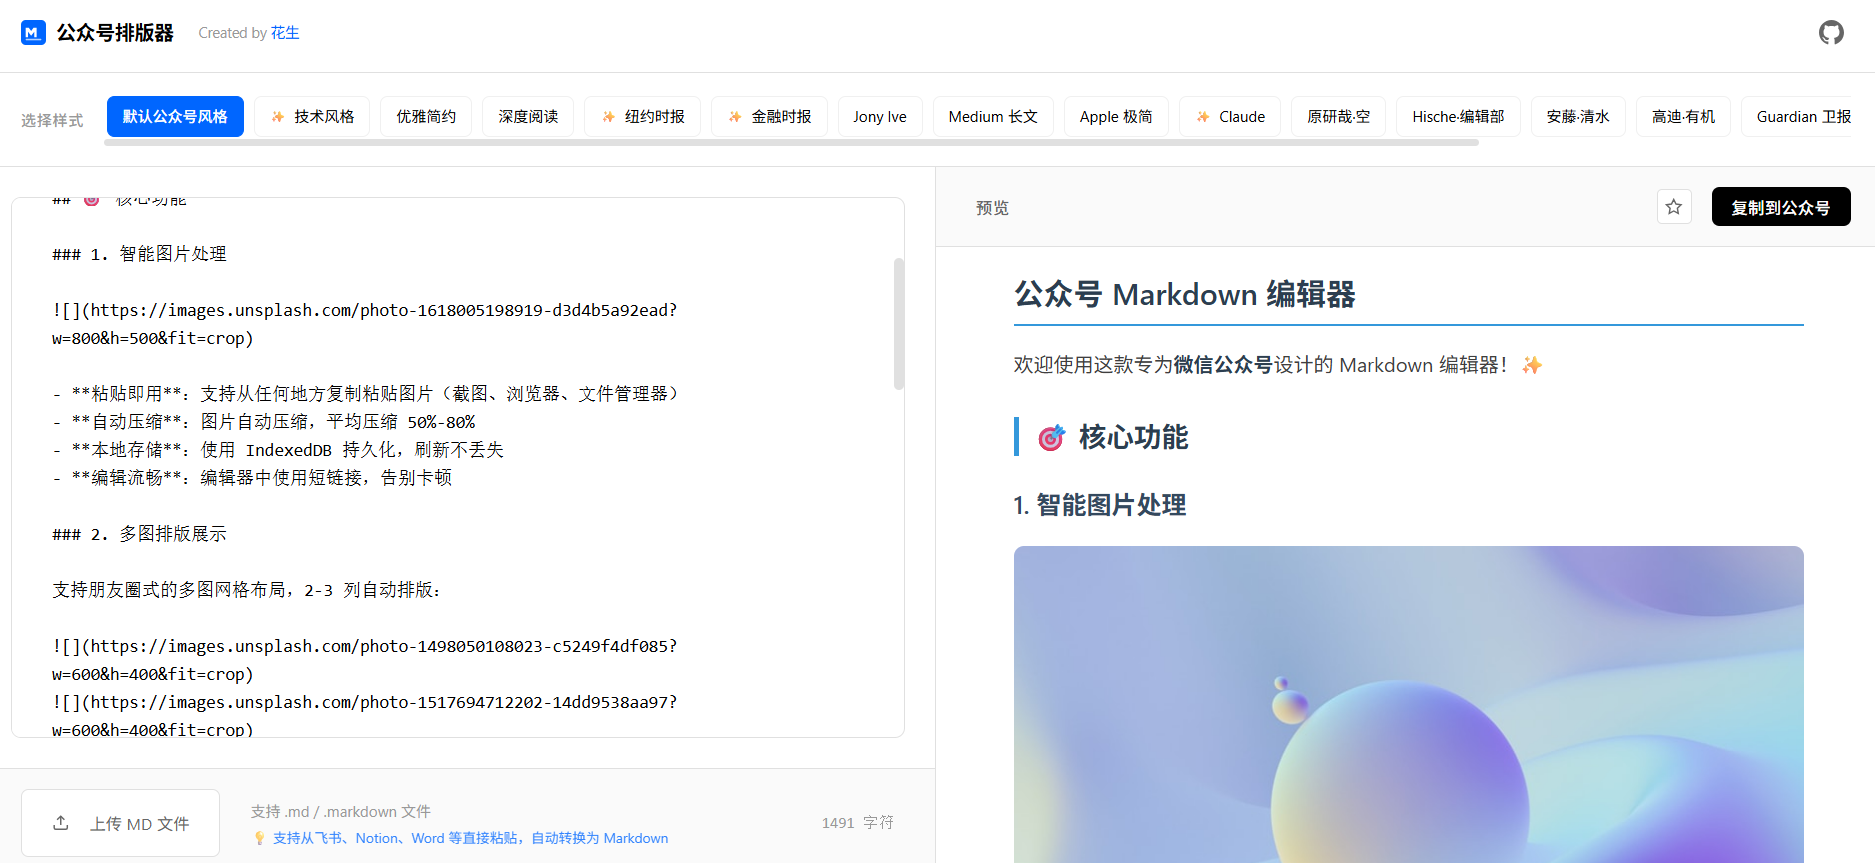Viewport: 1875px width, 863px height.
Task: Select the 技术风格 style
Action: click(312, 117)
